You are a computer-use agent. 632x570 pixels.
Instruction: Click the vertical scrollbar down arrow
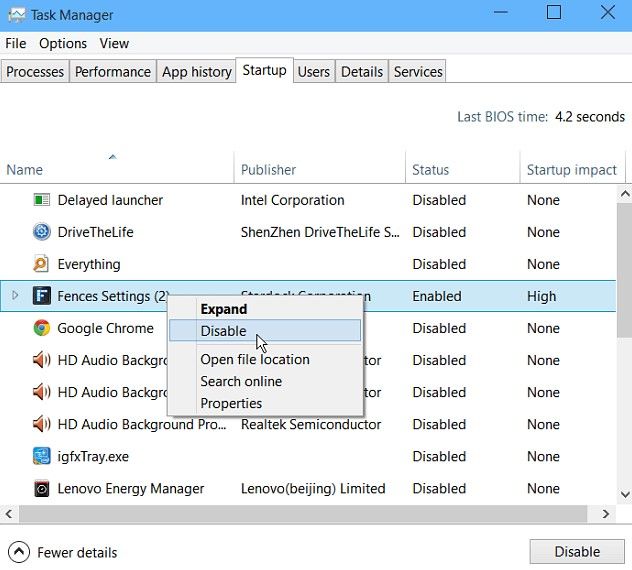click(x=625, y=494)
